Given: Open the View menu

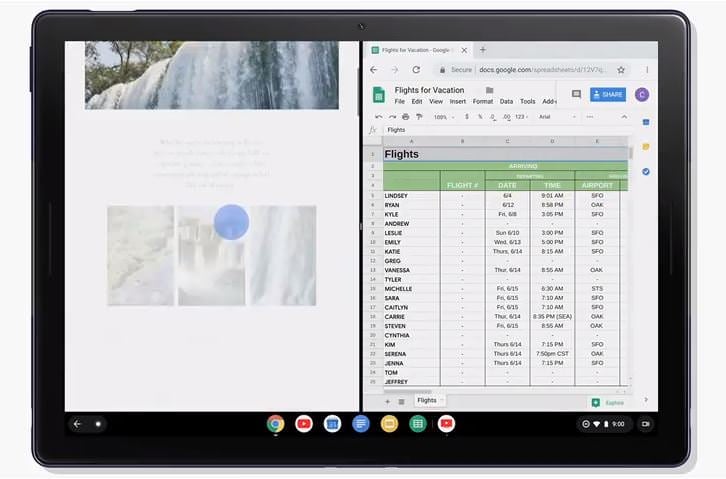Looking at the screenshot, I should click(x=436, y=101).
